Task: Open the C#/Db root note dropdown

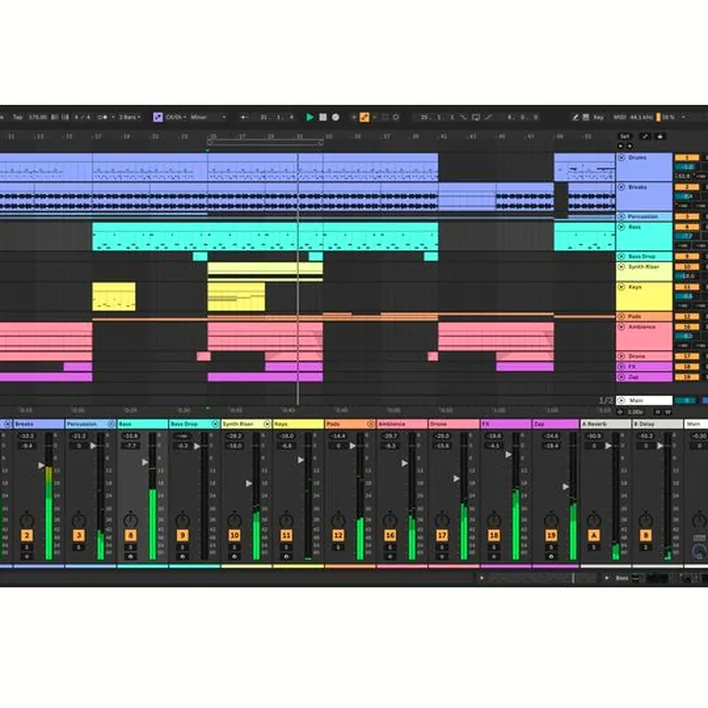Action: tap(176, 117)
